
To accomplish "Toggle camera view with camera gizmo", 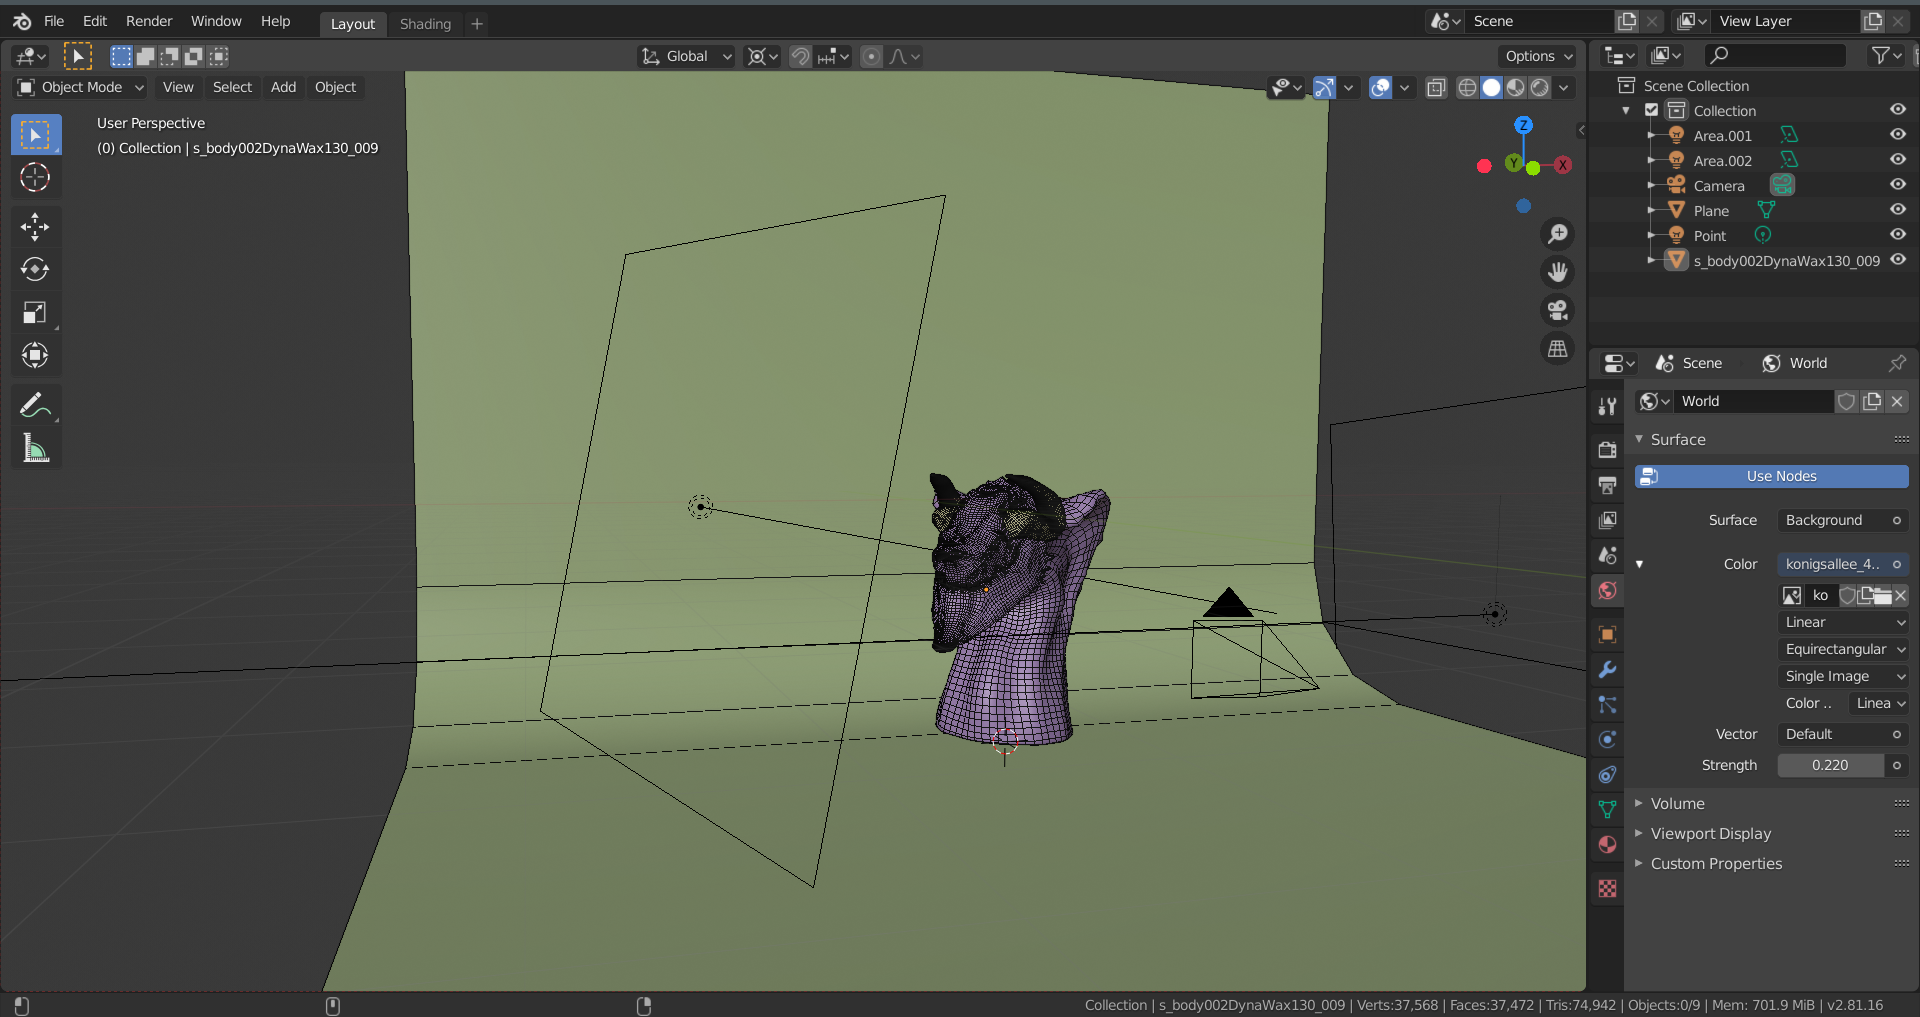I will 1558,310.
